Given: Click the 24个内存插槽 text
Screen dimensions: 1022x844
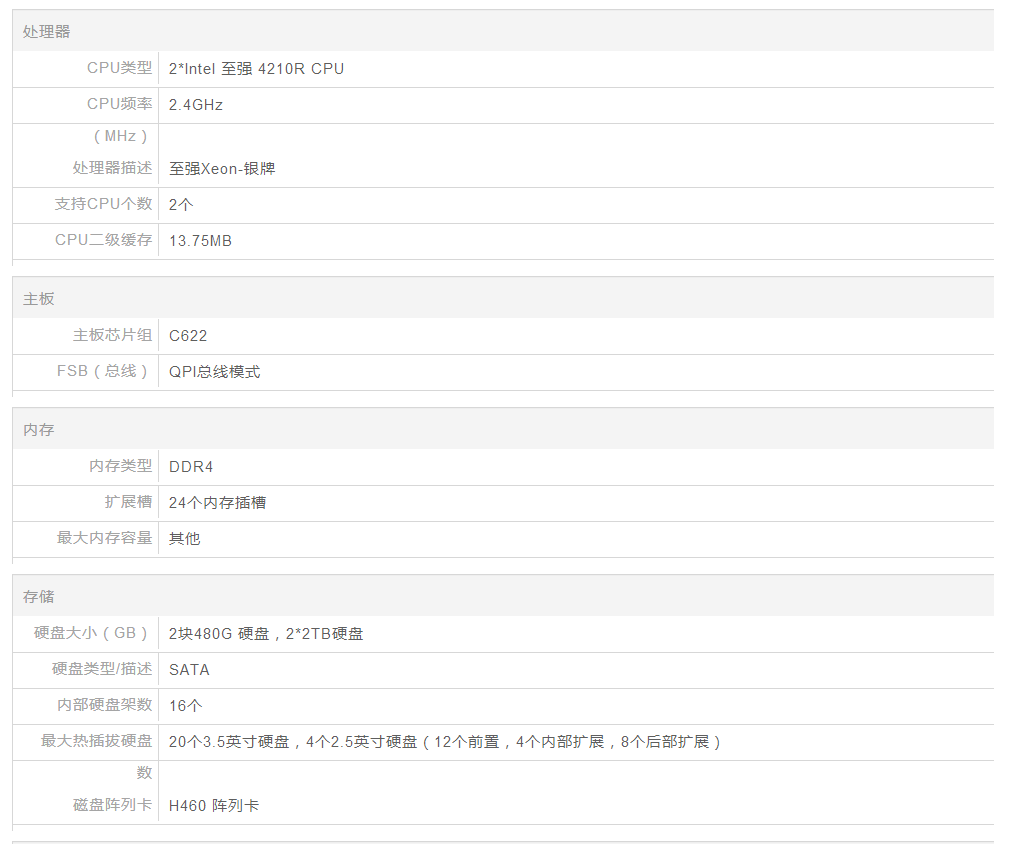Looking at the screenshot, I should point(217,502).
